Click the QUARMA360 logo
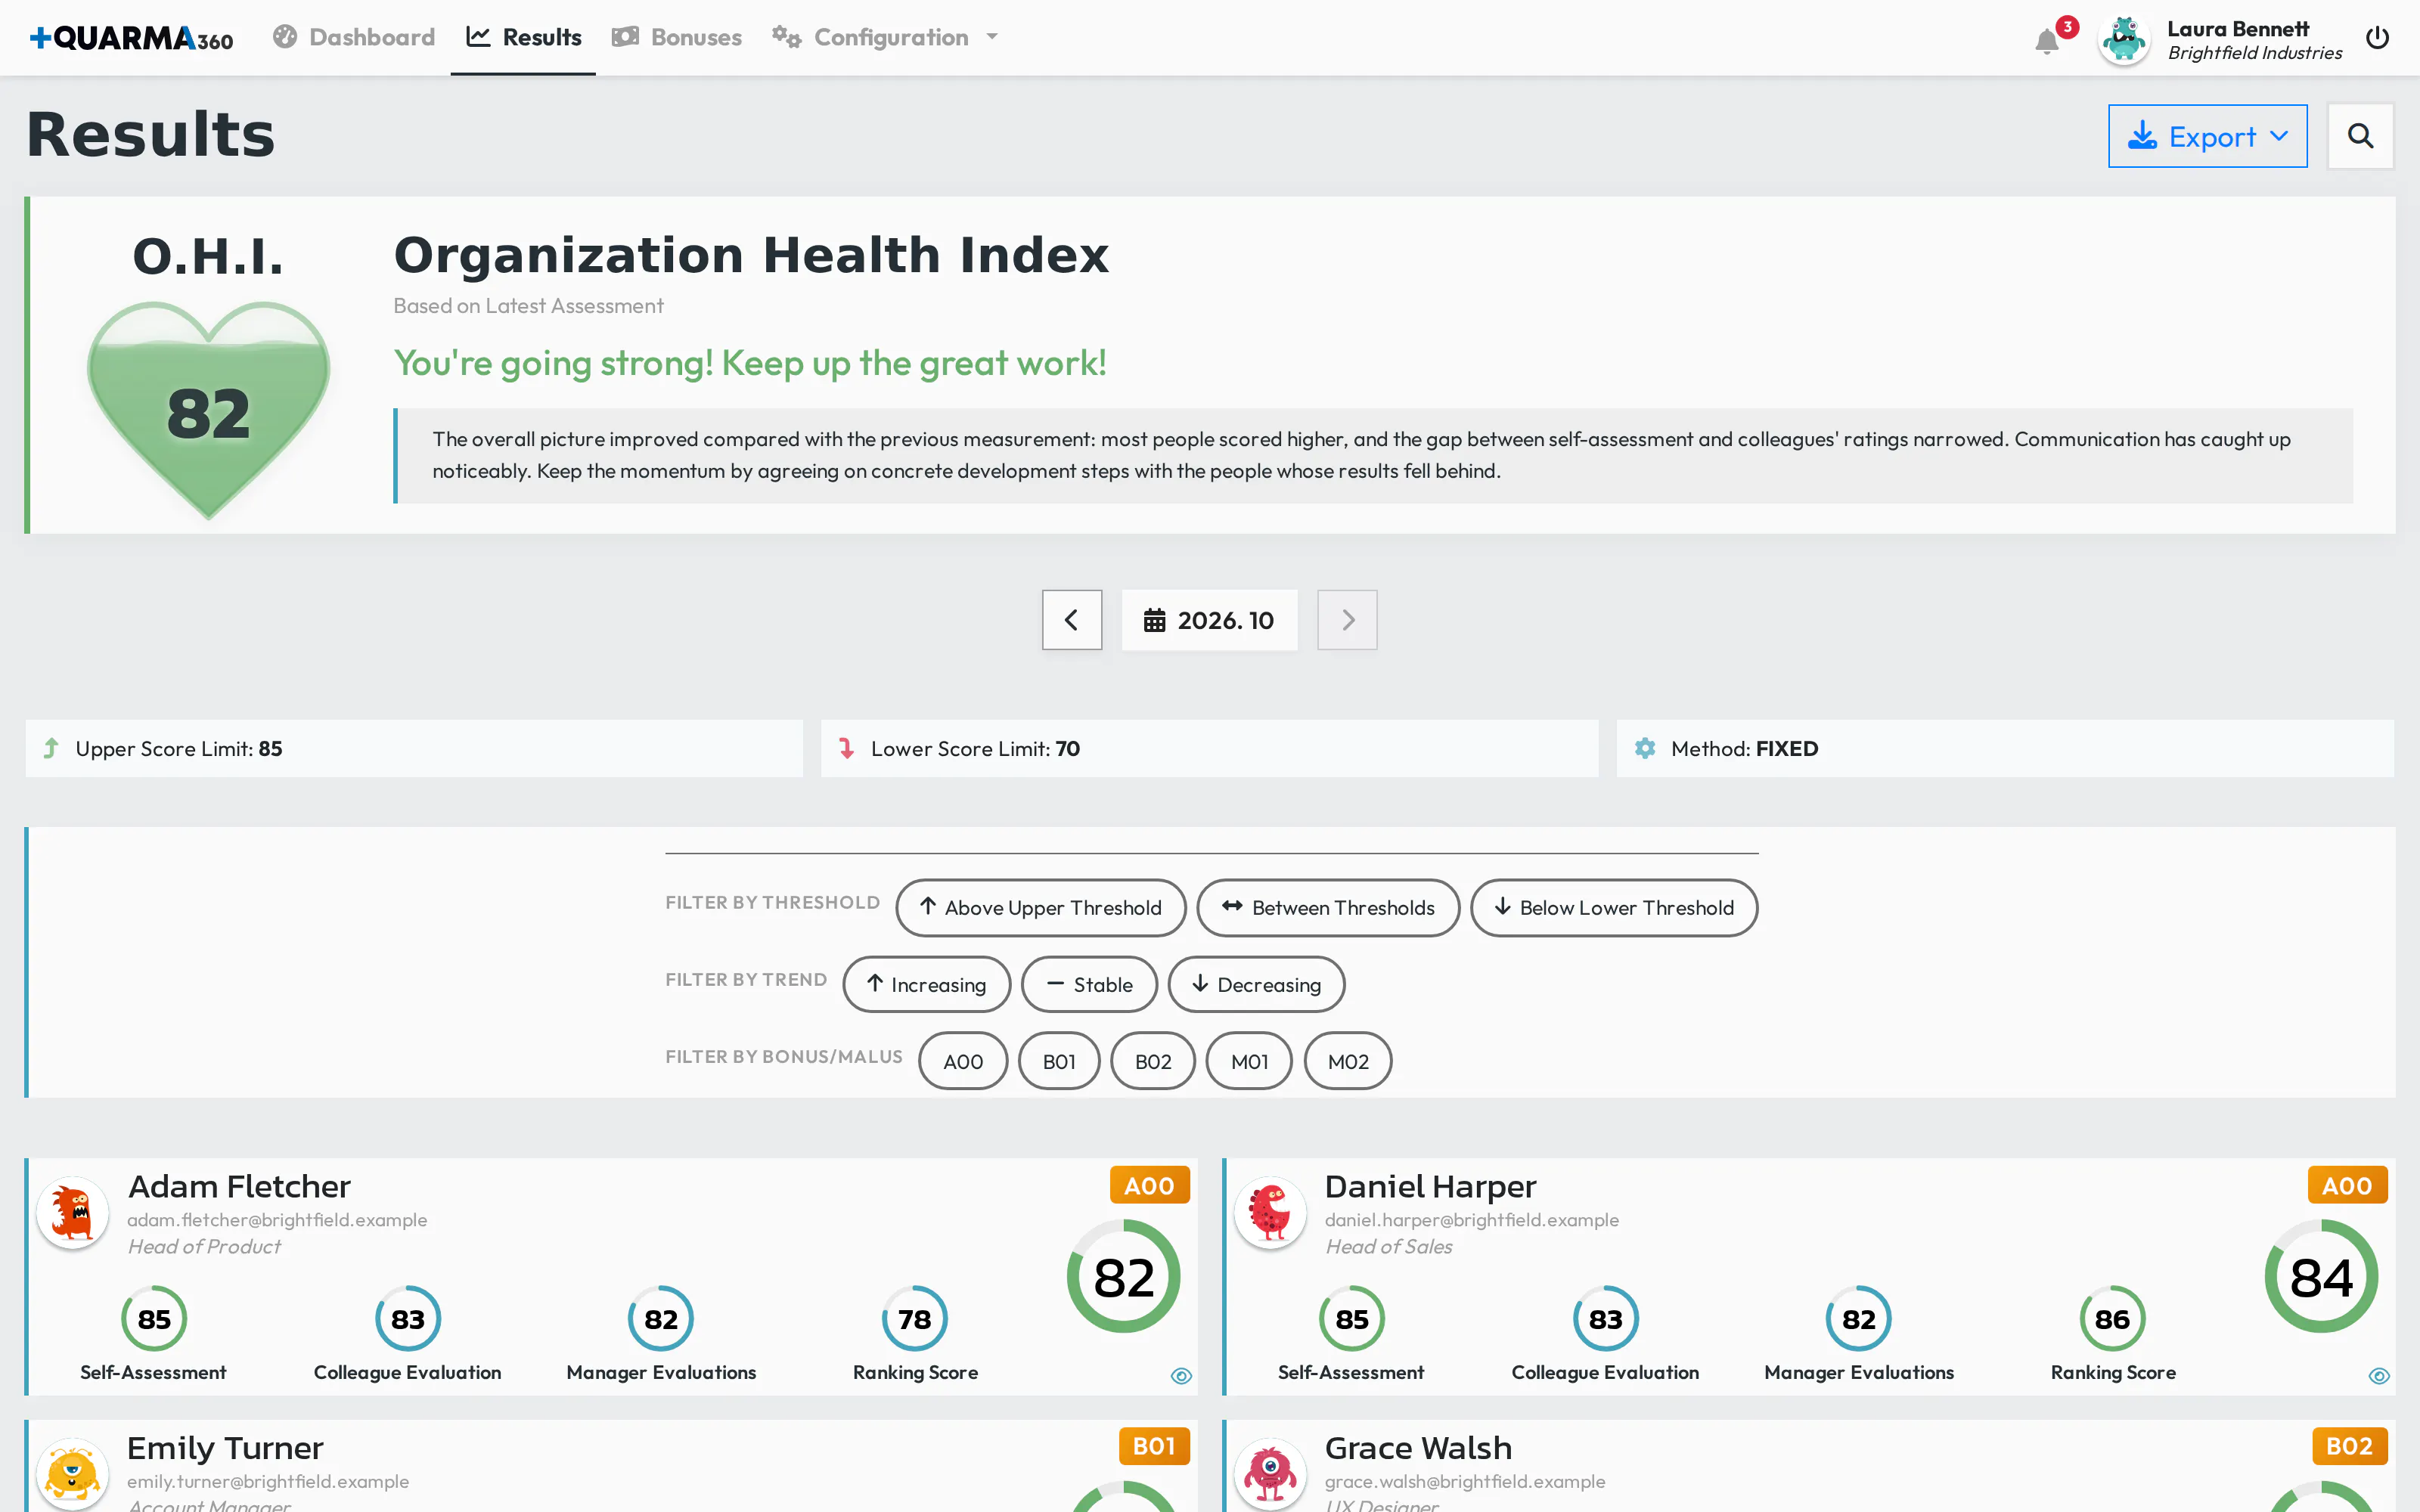 131,38
